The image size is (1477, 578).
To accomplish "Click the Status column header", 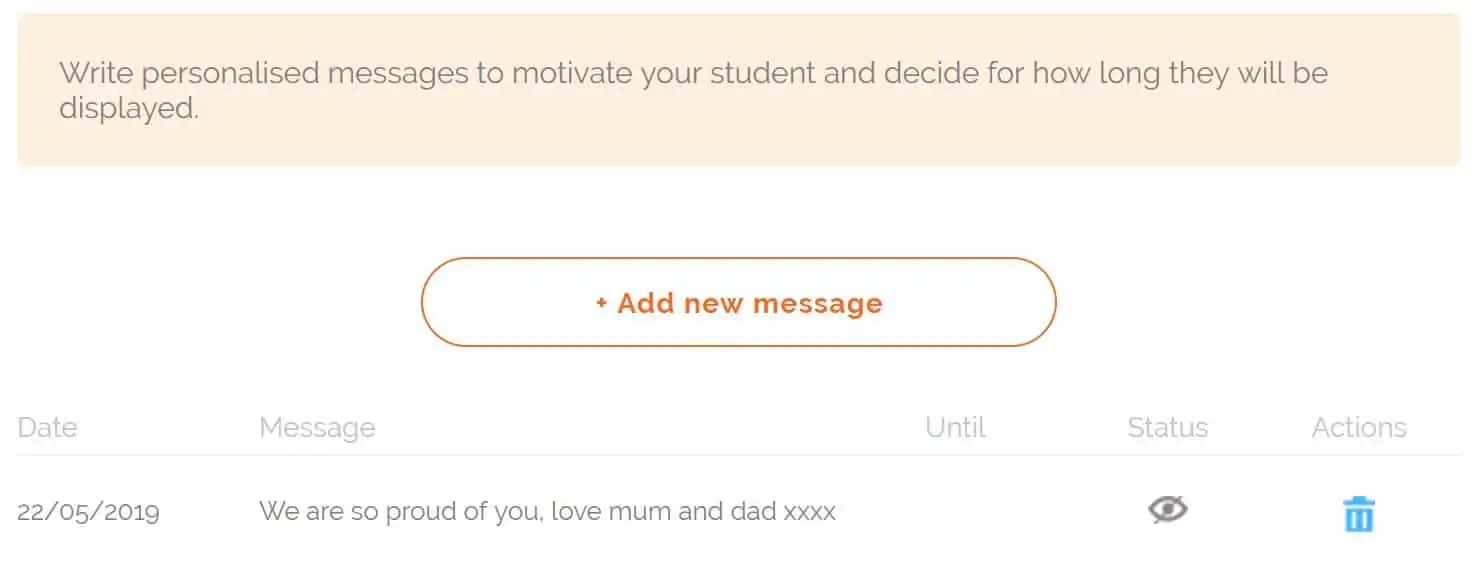I will (1167, 427).
